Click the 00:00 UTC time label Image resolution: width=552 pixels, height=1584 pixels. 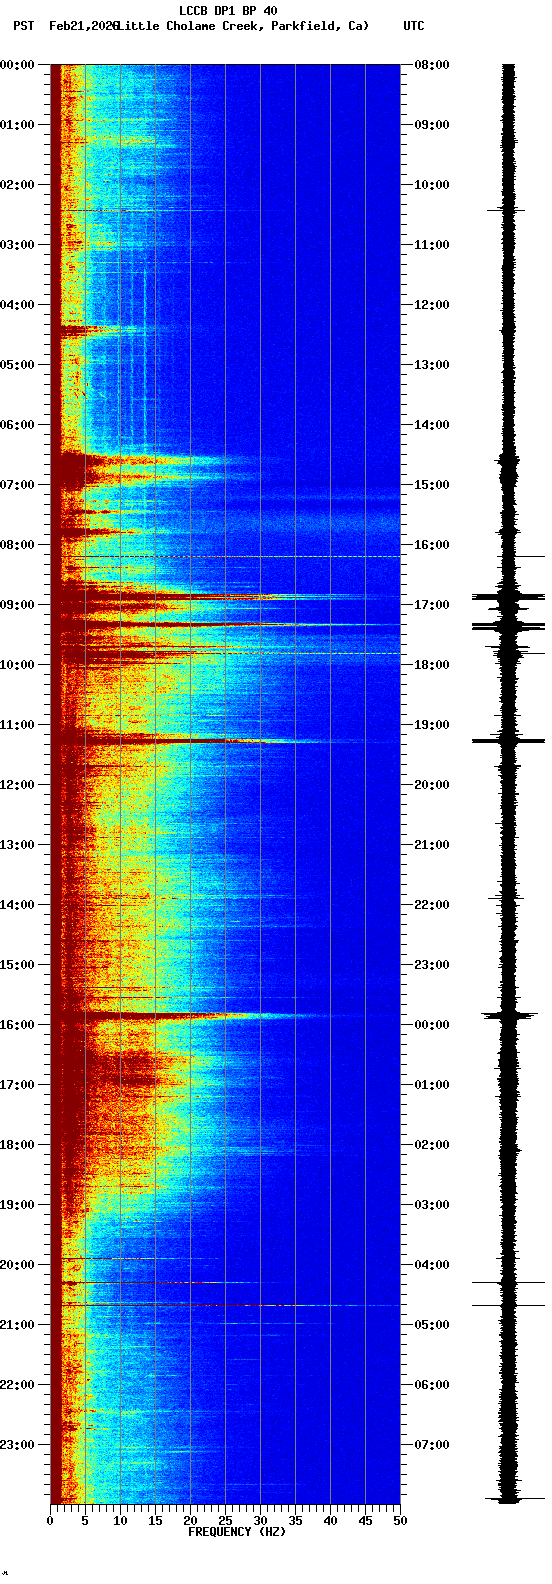tap(432, 1025)
